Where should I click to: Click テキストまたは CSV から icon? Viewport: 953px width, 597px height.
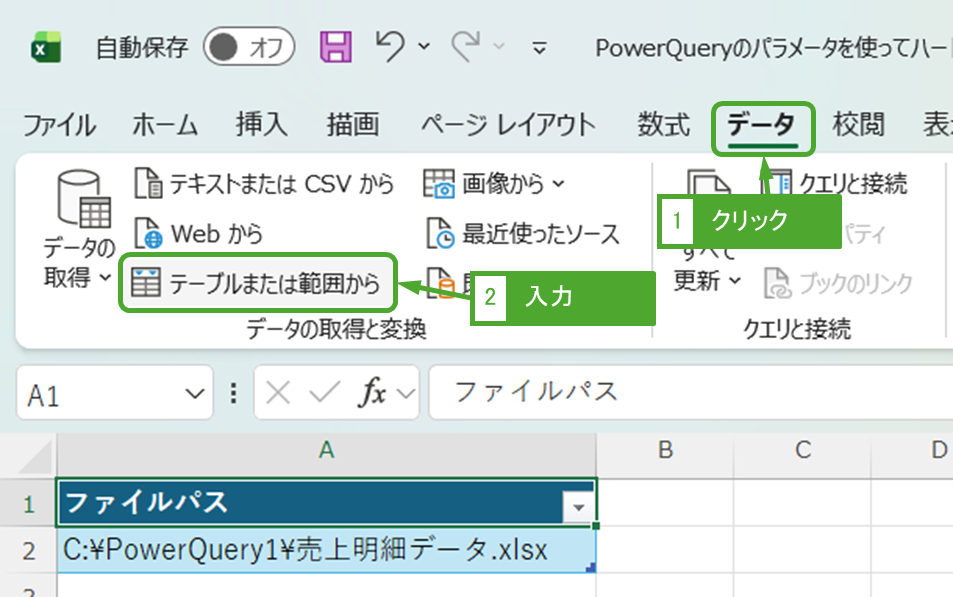pyautogui.click(x=148, y=184)
